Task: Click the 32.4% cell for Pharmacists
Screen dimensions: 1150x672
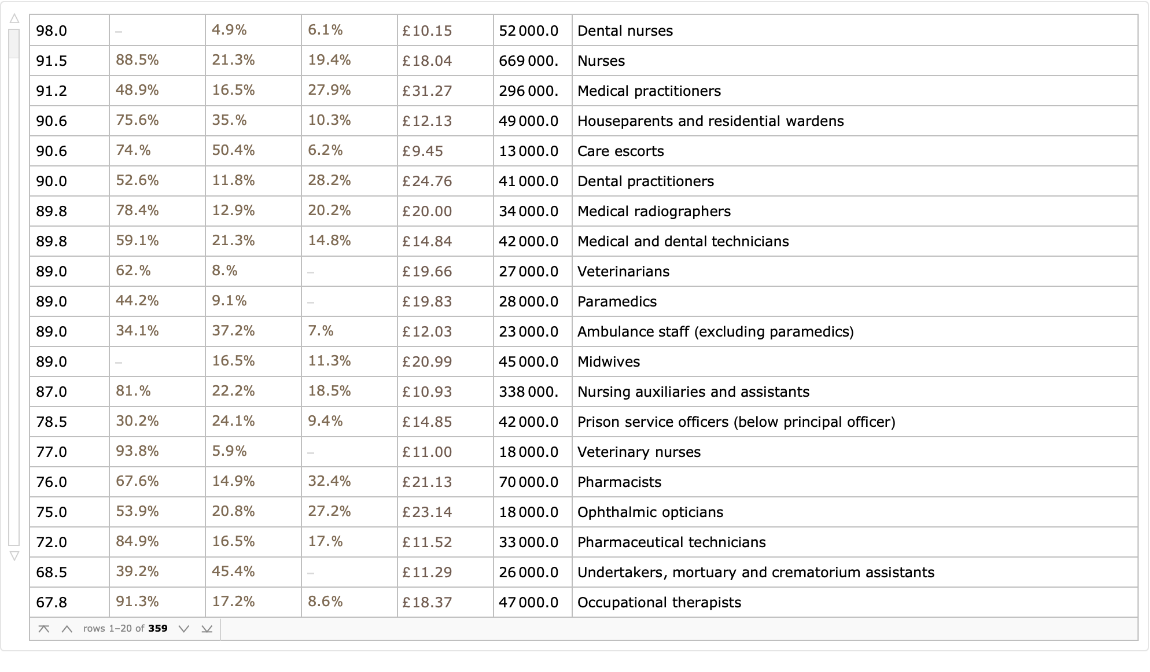Action: [x=329, y=482]
